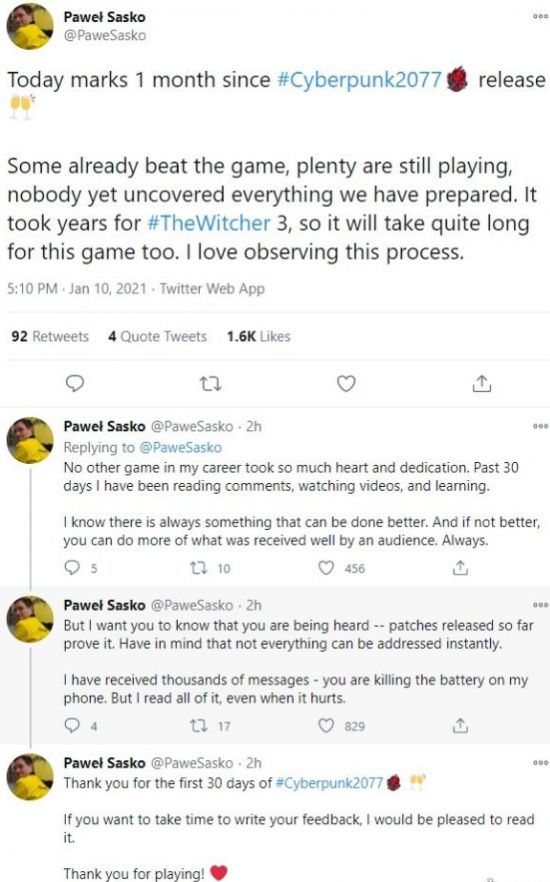Like the main tweet with the heart icon
The height and width of the screenshot is (882, 550).
click(x=346, y=383)
